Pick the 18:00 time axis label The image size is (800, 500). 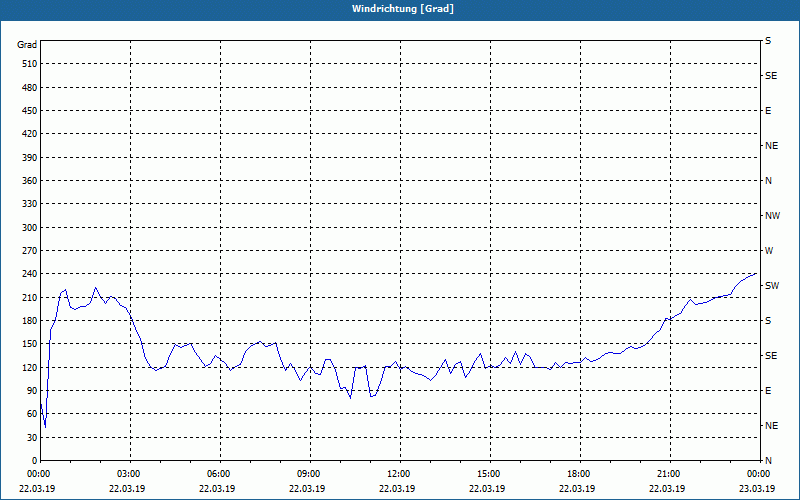580,474
